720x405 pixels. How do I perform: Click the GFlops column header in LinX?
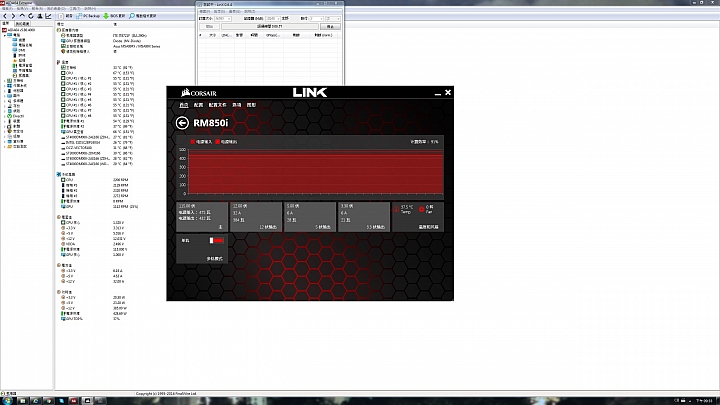point(273,35)
